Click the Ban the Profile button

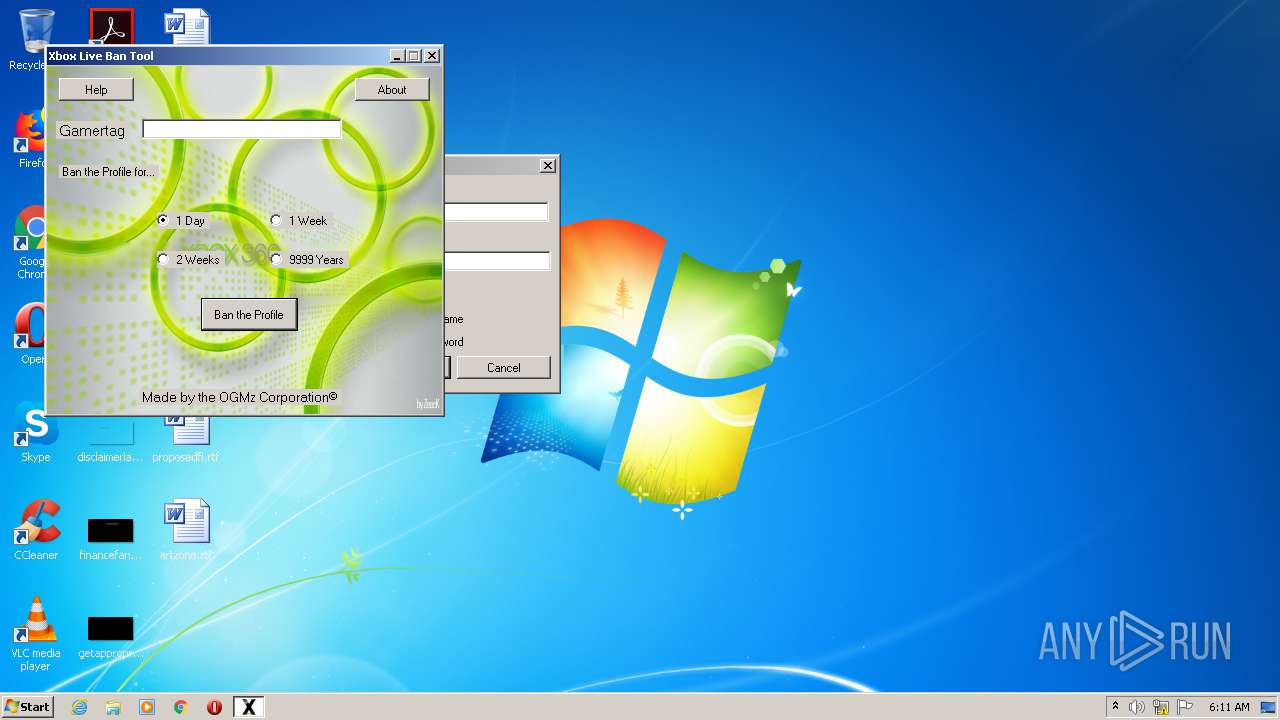tap(249, 315)
